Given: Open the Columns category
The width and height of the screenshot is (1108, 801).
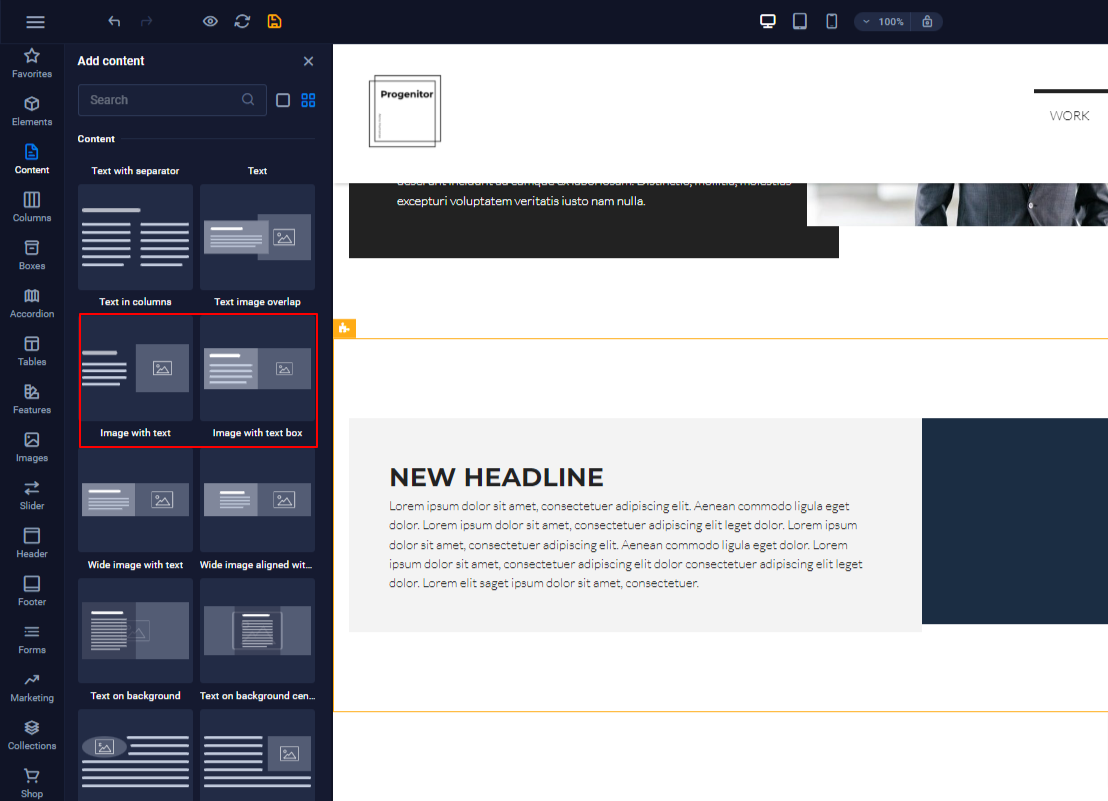Looking at the screenshot, I should (32, 207).
